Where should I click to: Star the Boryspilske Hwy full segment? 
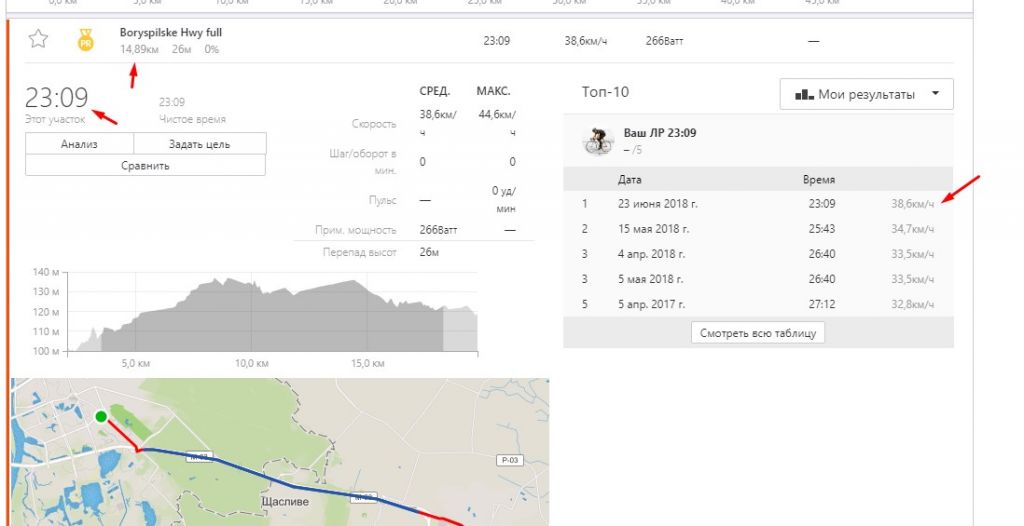tap(38, 40)
